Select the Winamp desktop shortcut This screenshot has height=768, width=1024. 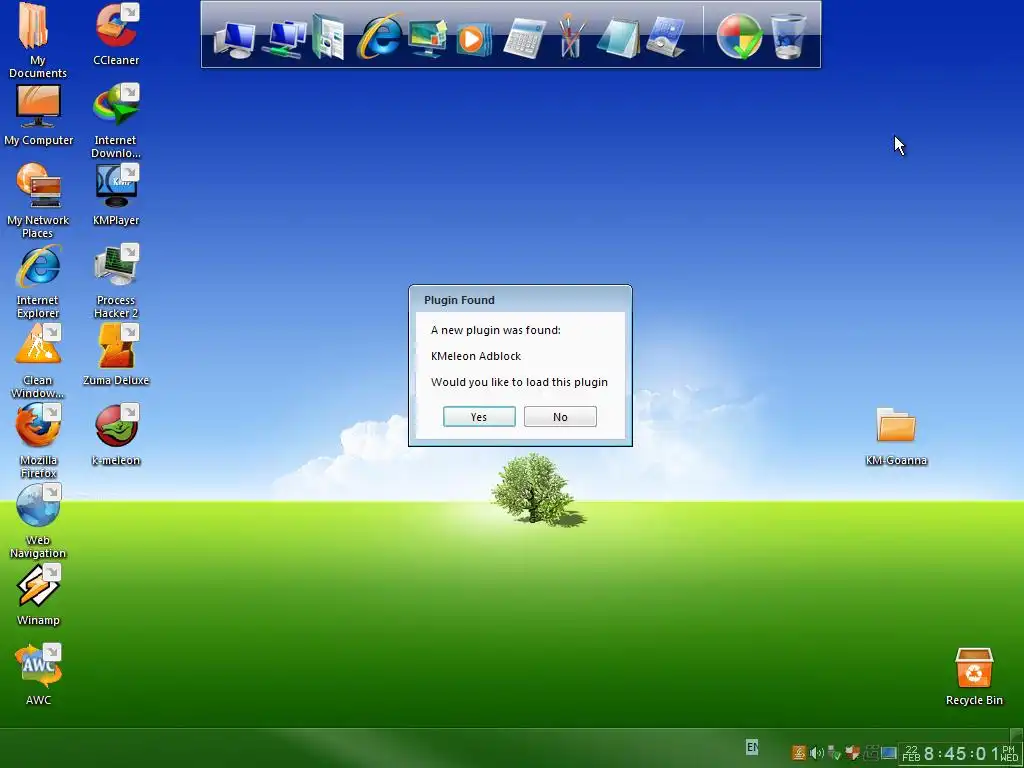(38, 595)
